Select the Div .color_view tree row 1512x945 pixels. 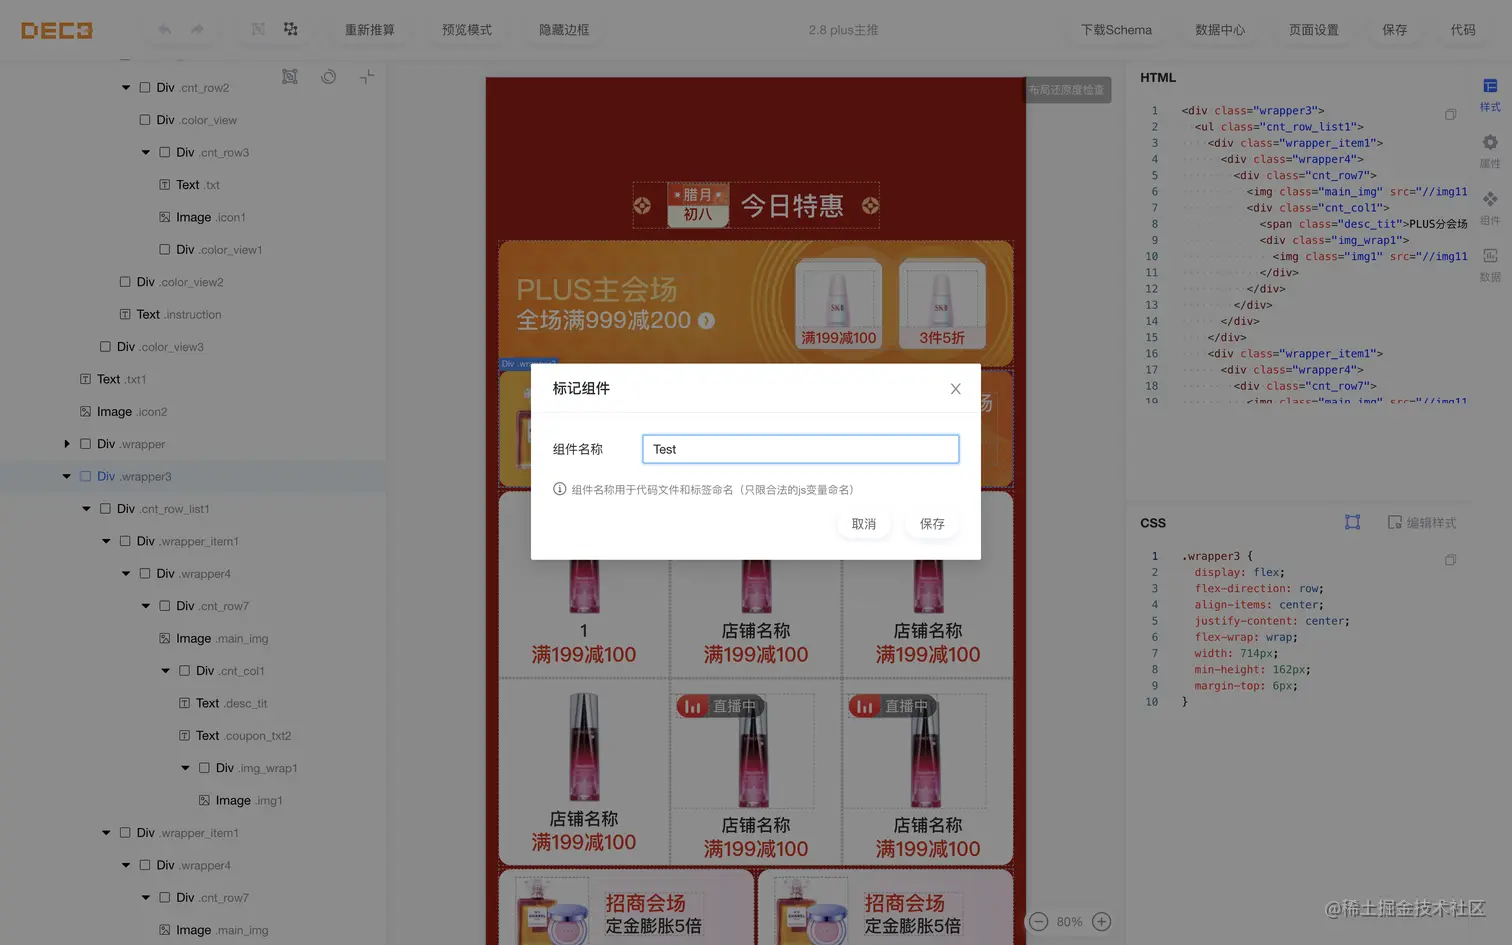pos(193,120)
